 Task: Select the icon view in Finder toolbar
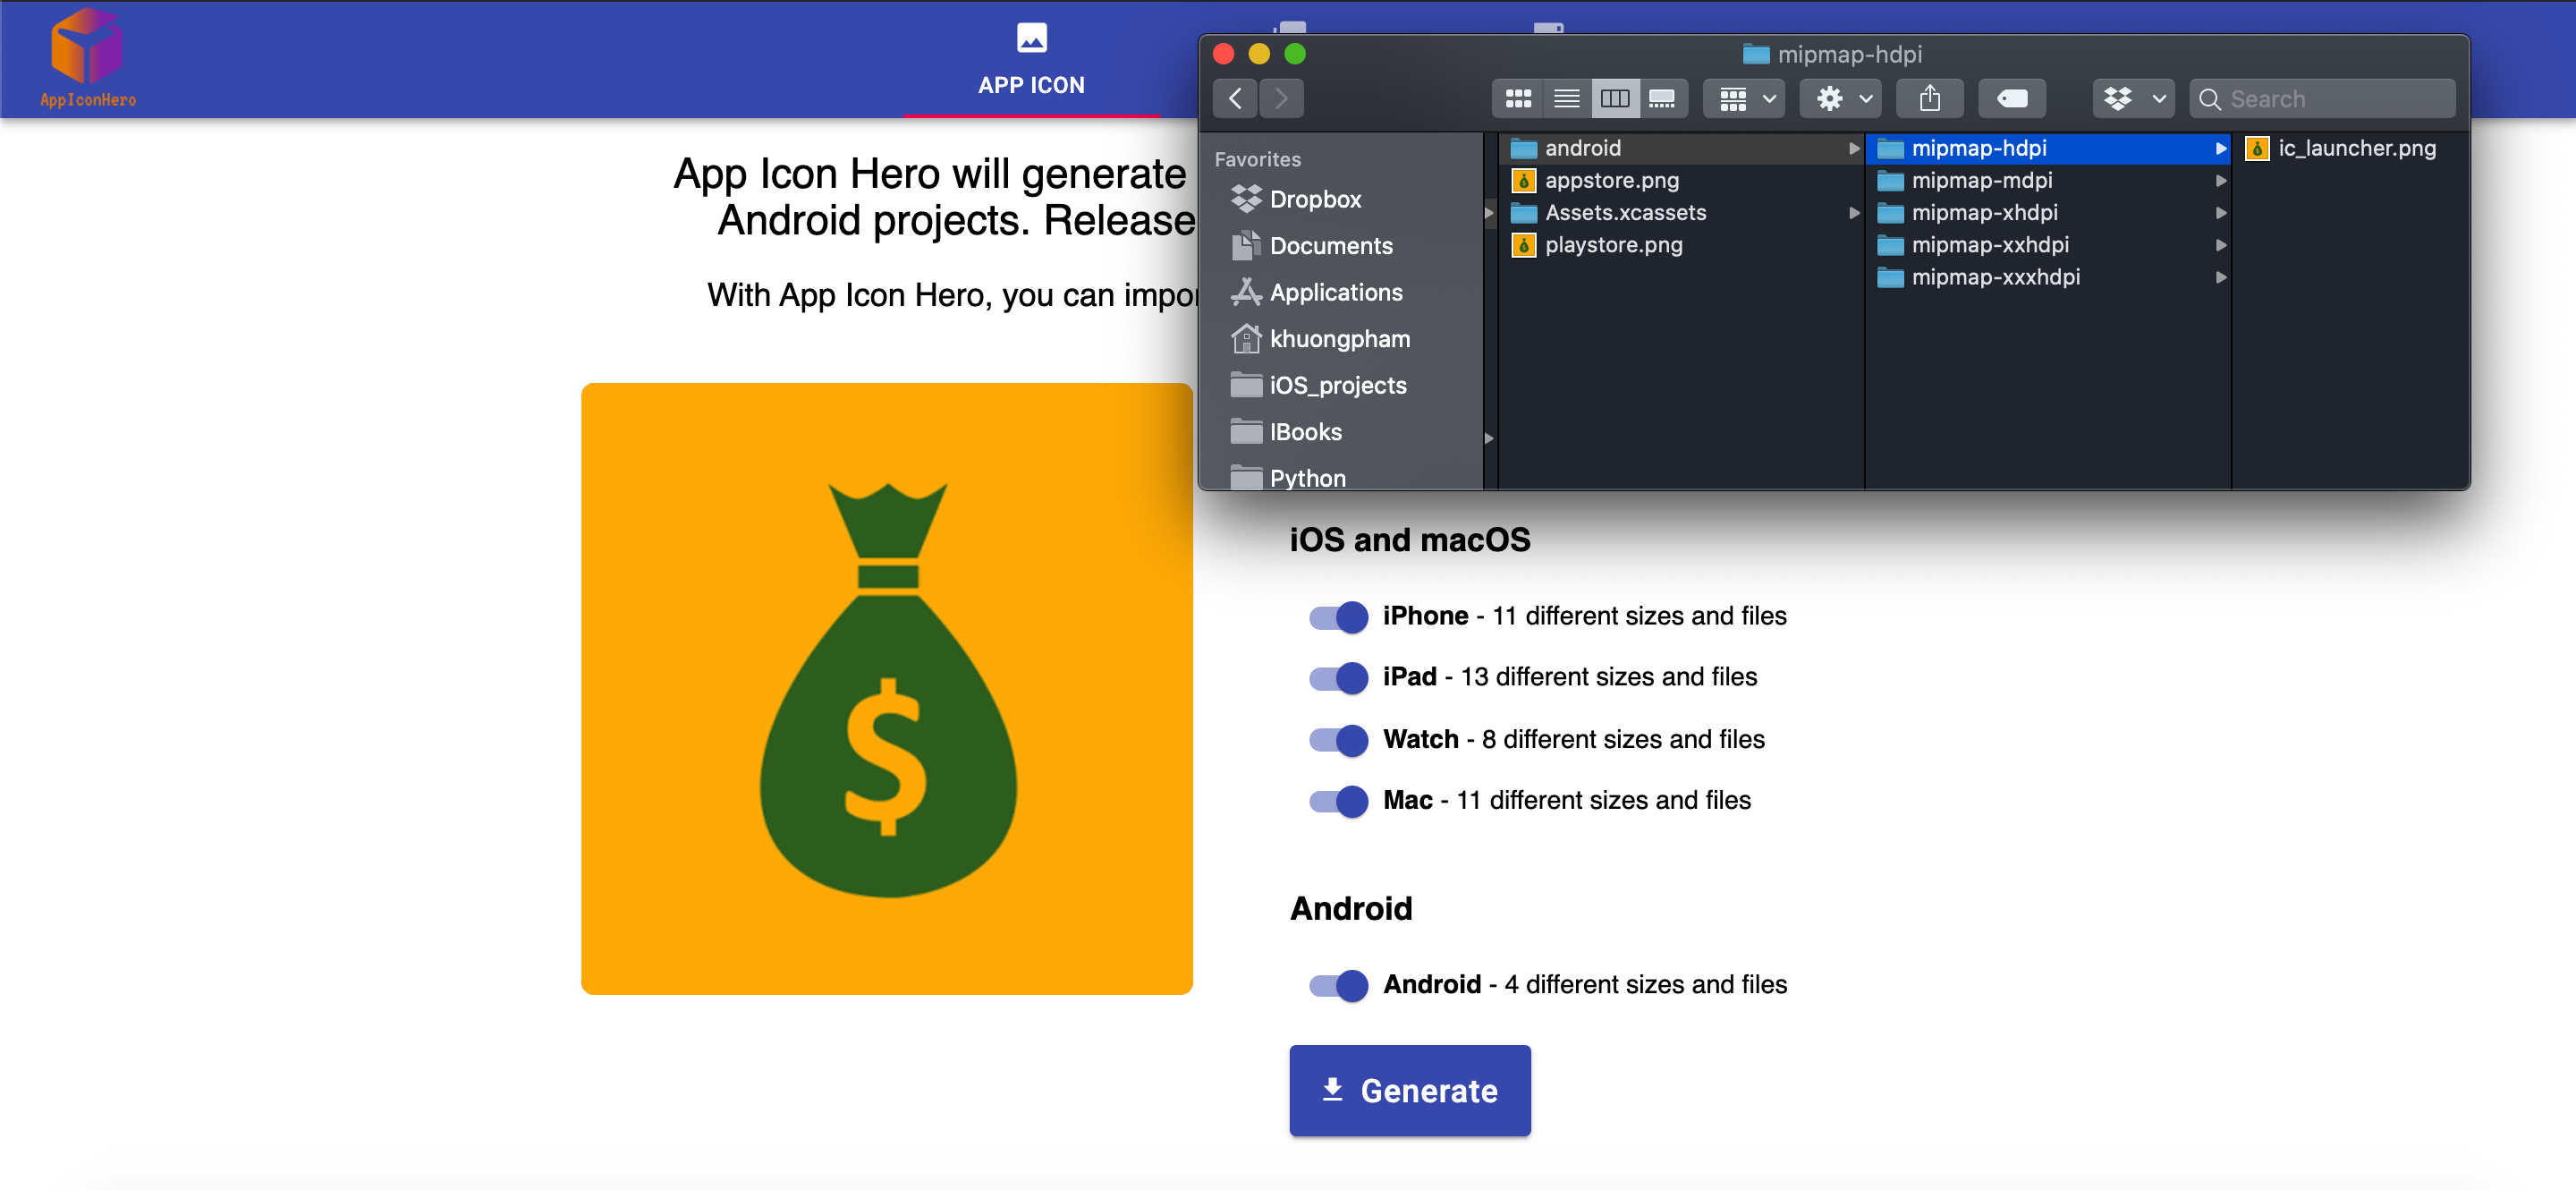1517,98
